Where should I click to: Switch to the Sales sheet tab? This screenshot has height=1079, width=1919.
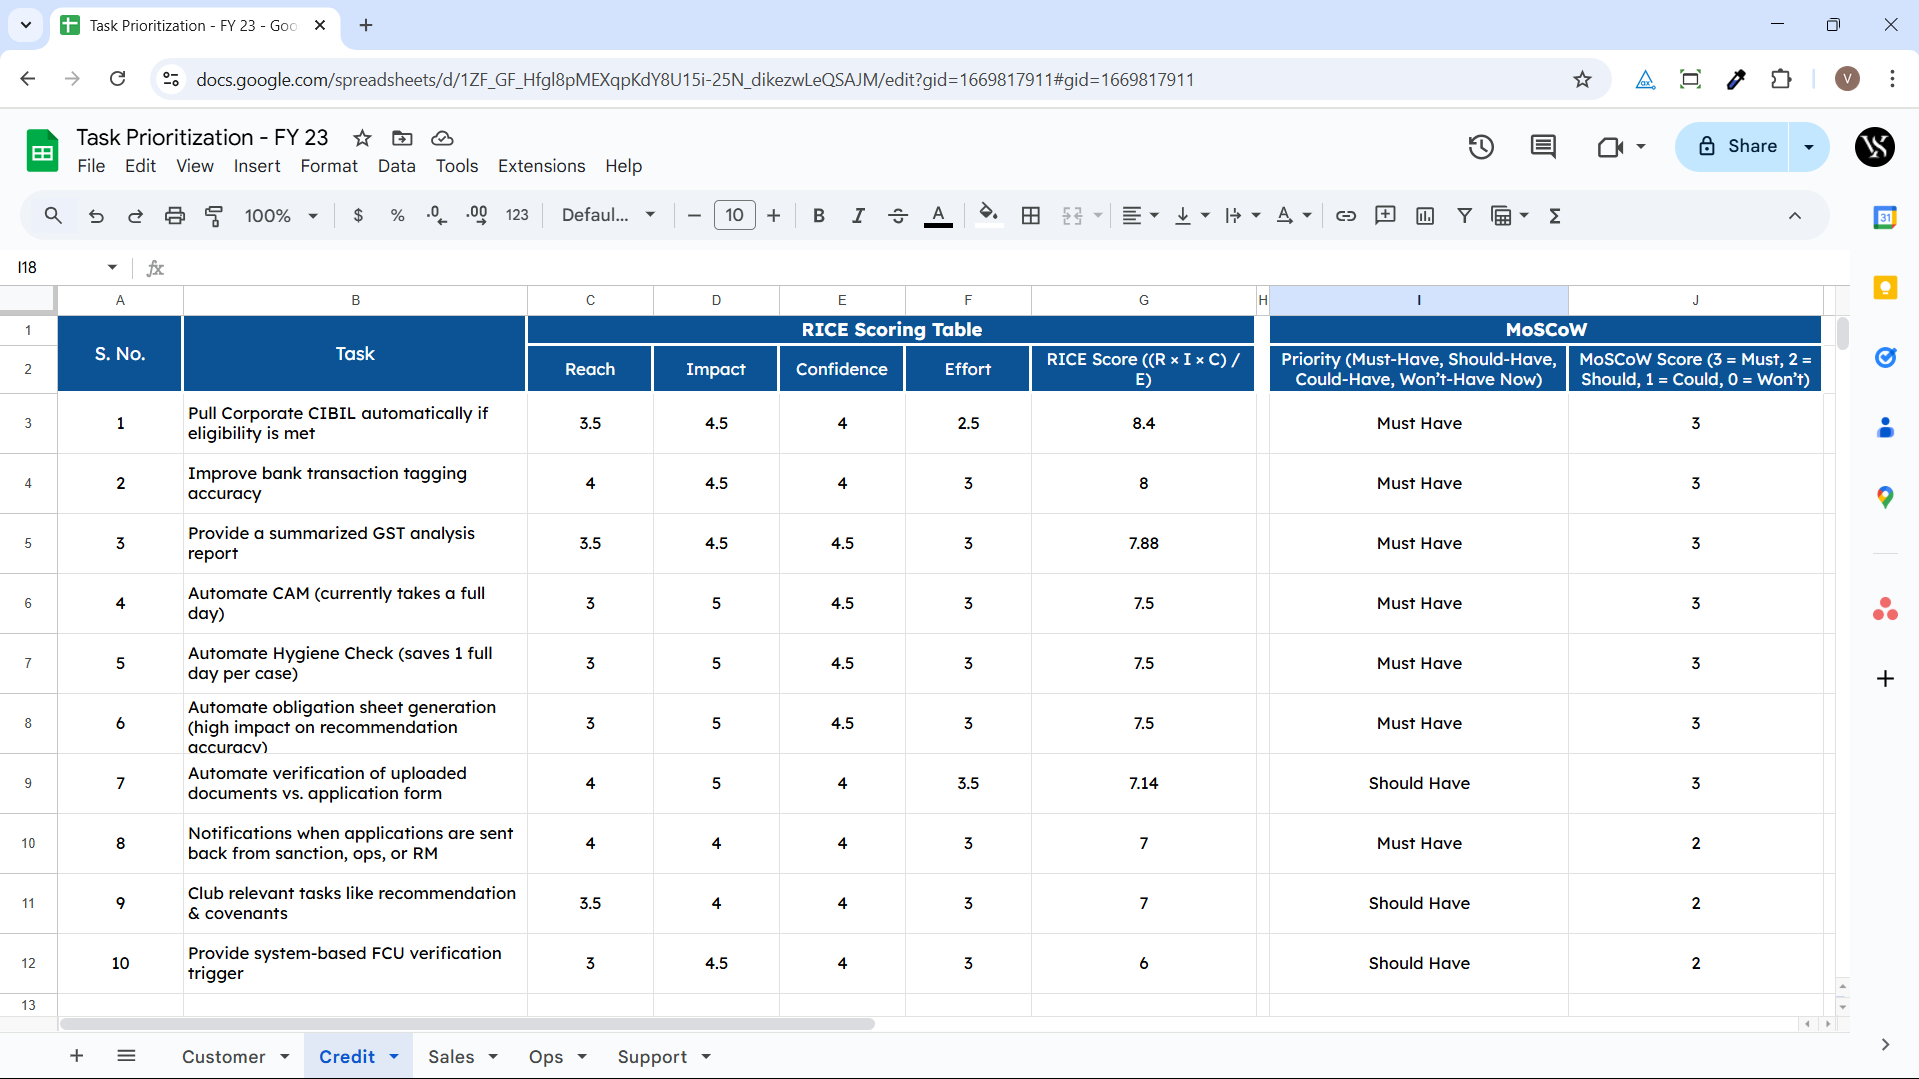point(451,1057)
